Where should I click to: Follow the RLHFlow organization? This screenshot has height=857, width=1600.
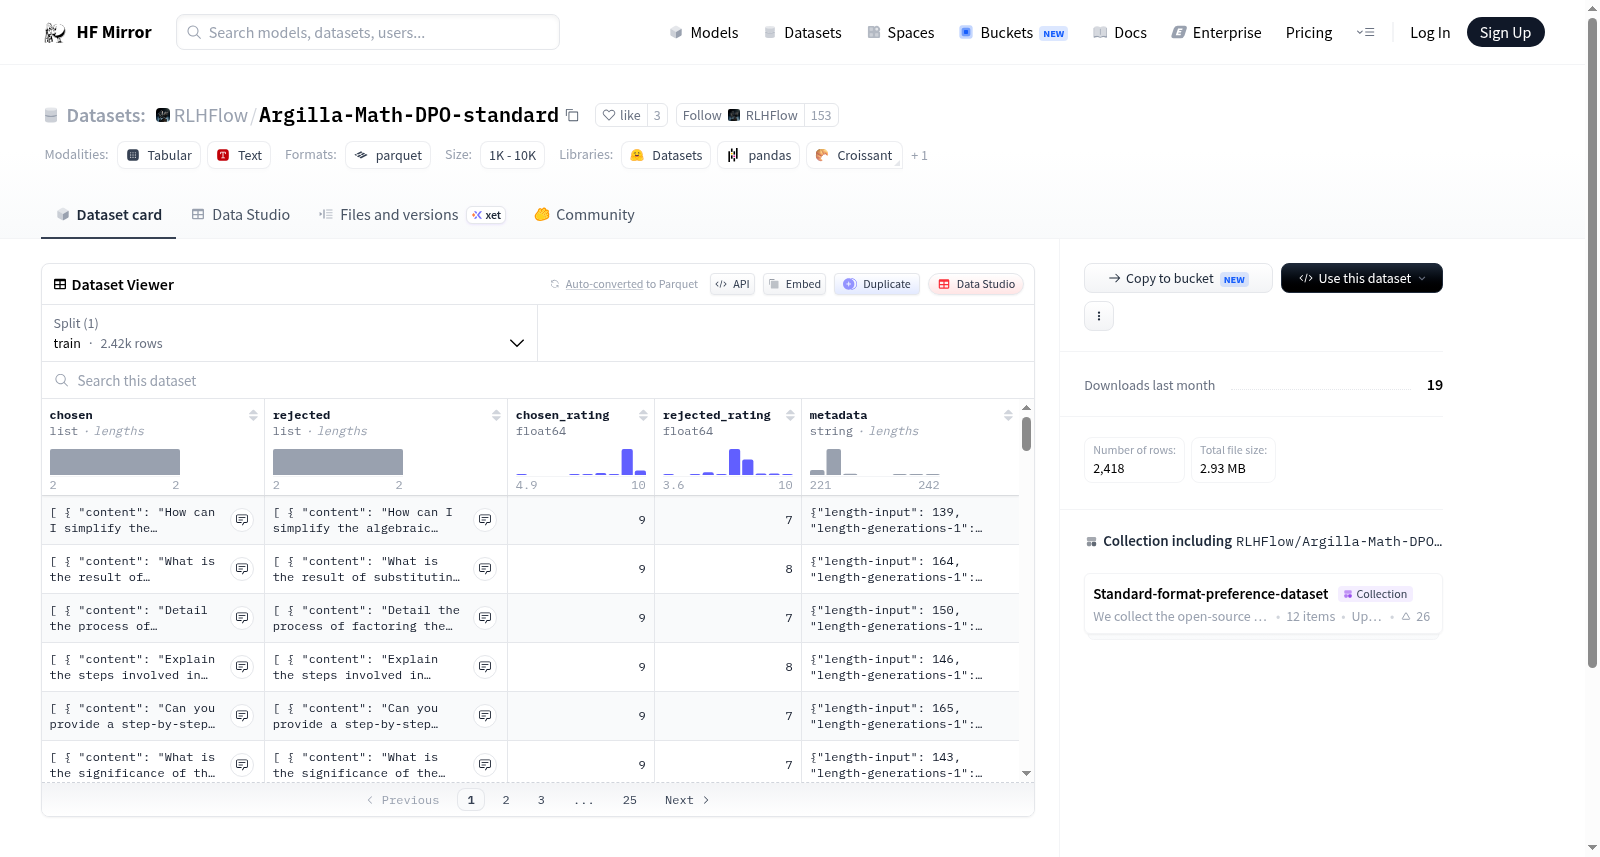point(740,115)
